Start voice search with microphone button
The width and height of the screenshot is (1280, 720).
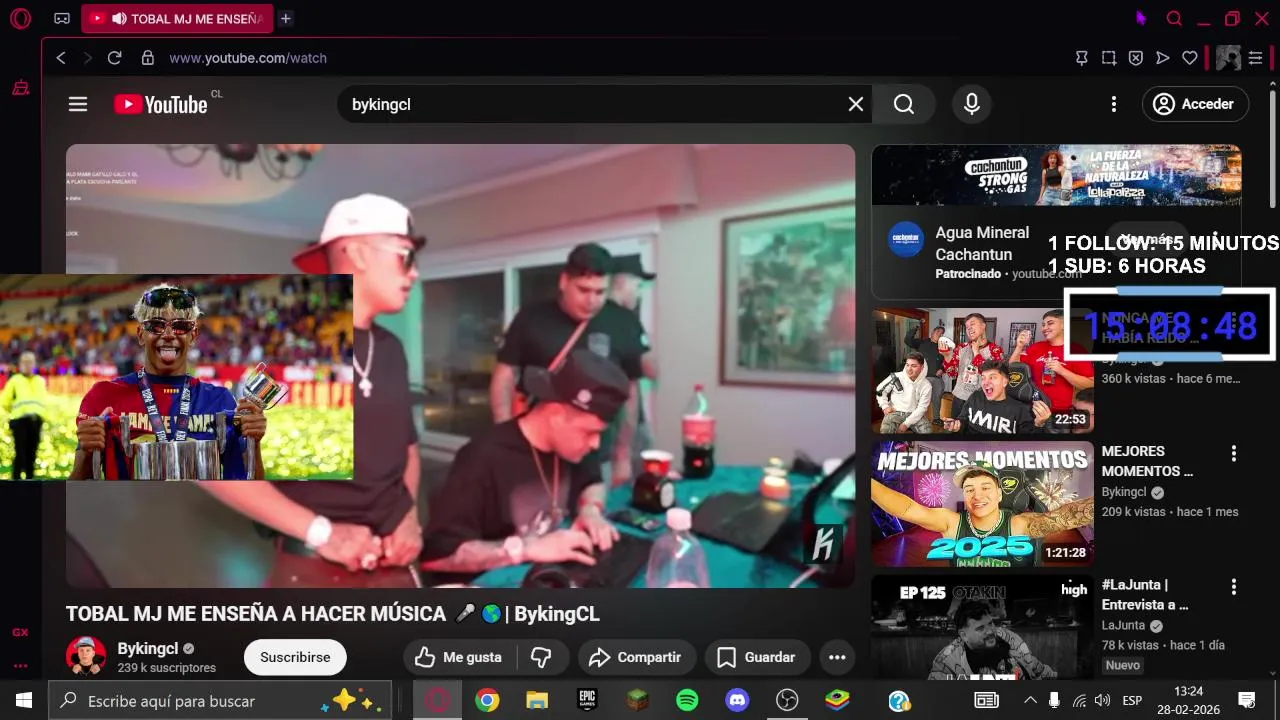[972, 104]
